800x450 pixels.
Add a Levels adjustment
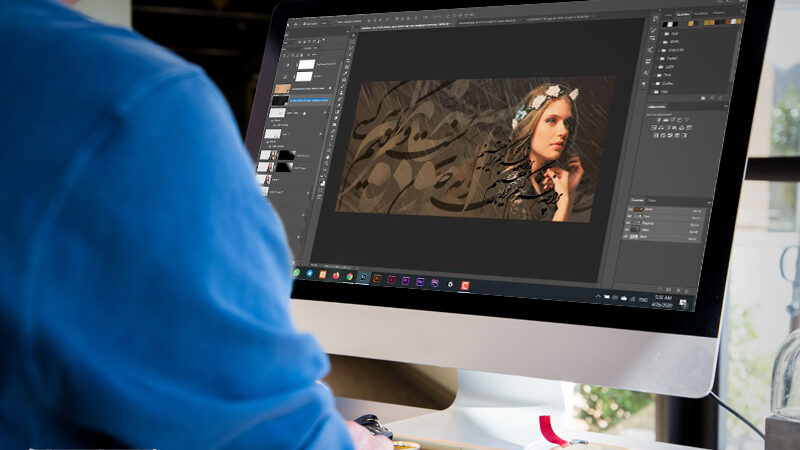666,119
